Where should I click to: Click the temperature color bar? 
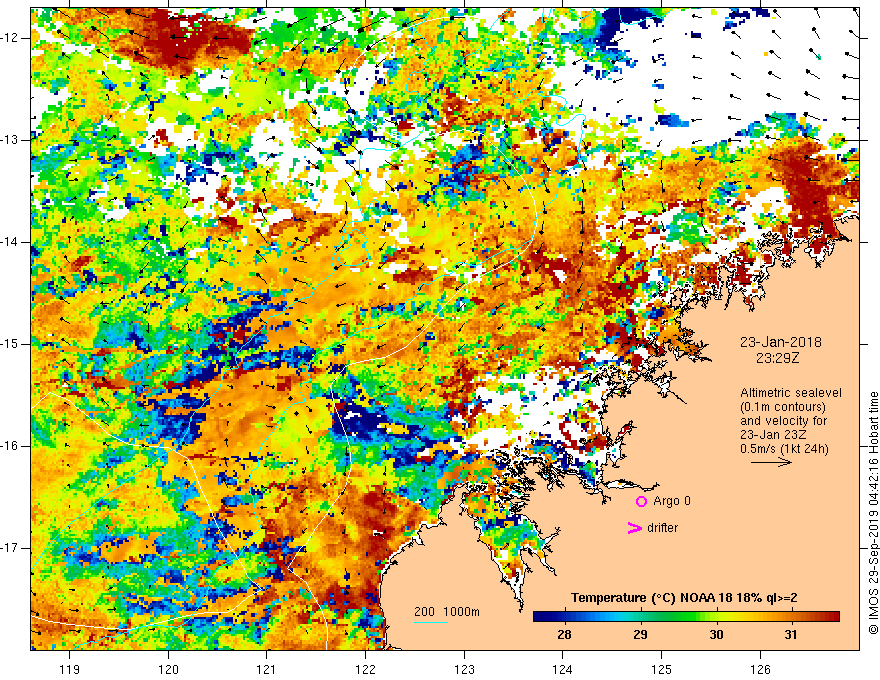point(686,616)
